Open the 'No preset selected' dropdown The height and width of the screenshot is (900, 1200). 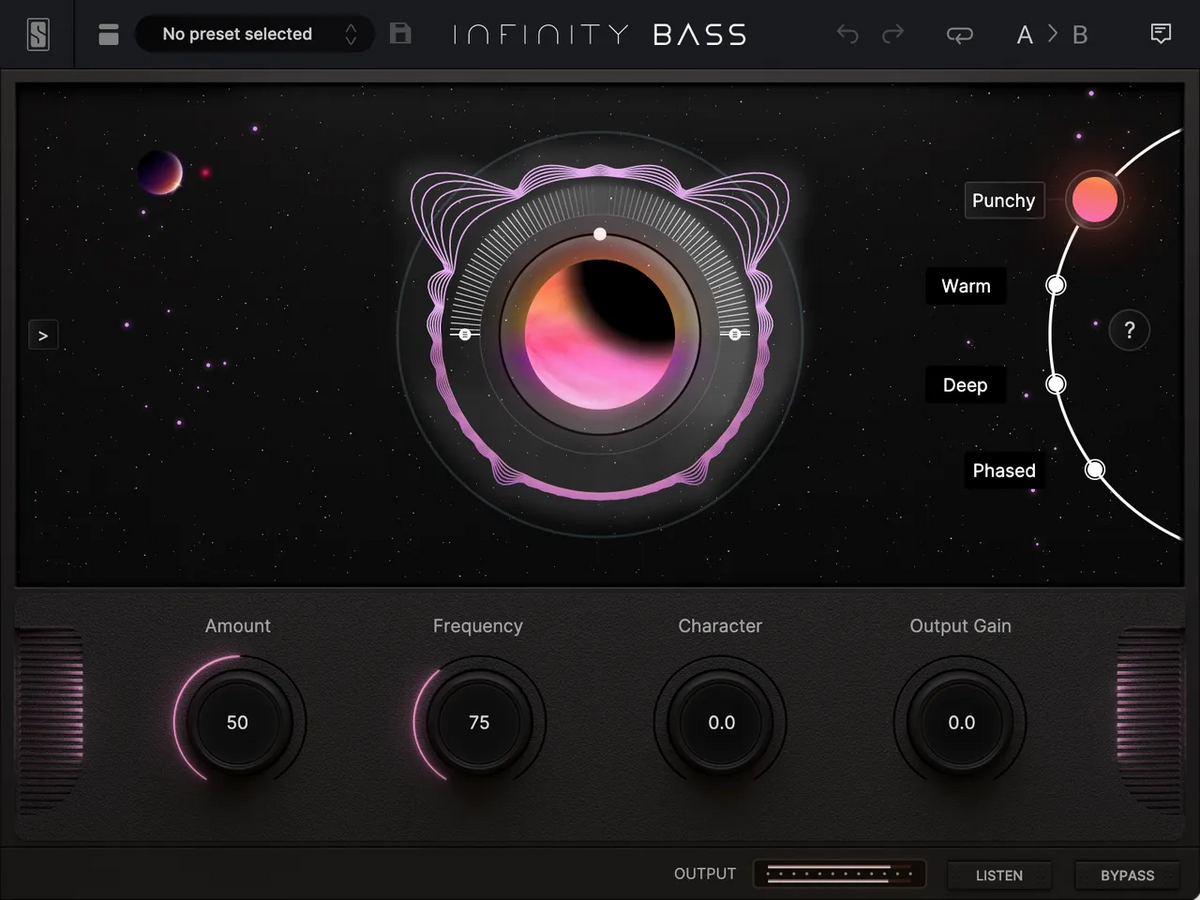click(x=237, y=33)
